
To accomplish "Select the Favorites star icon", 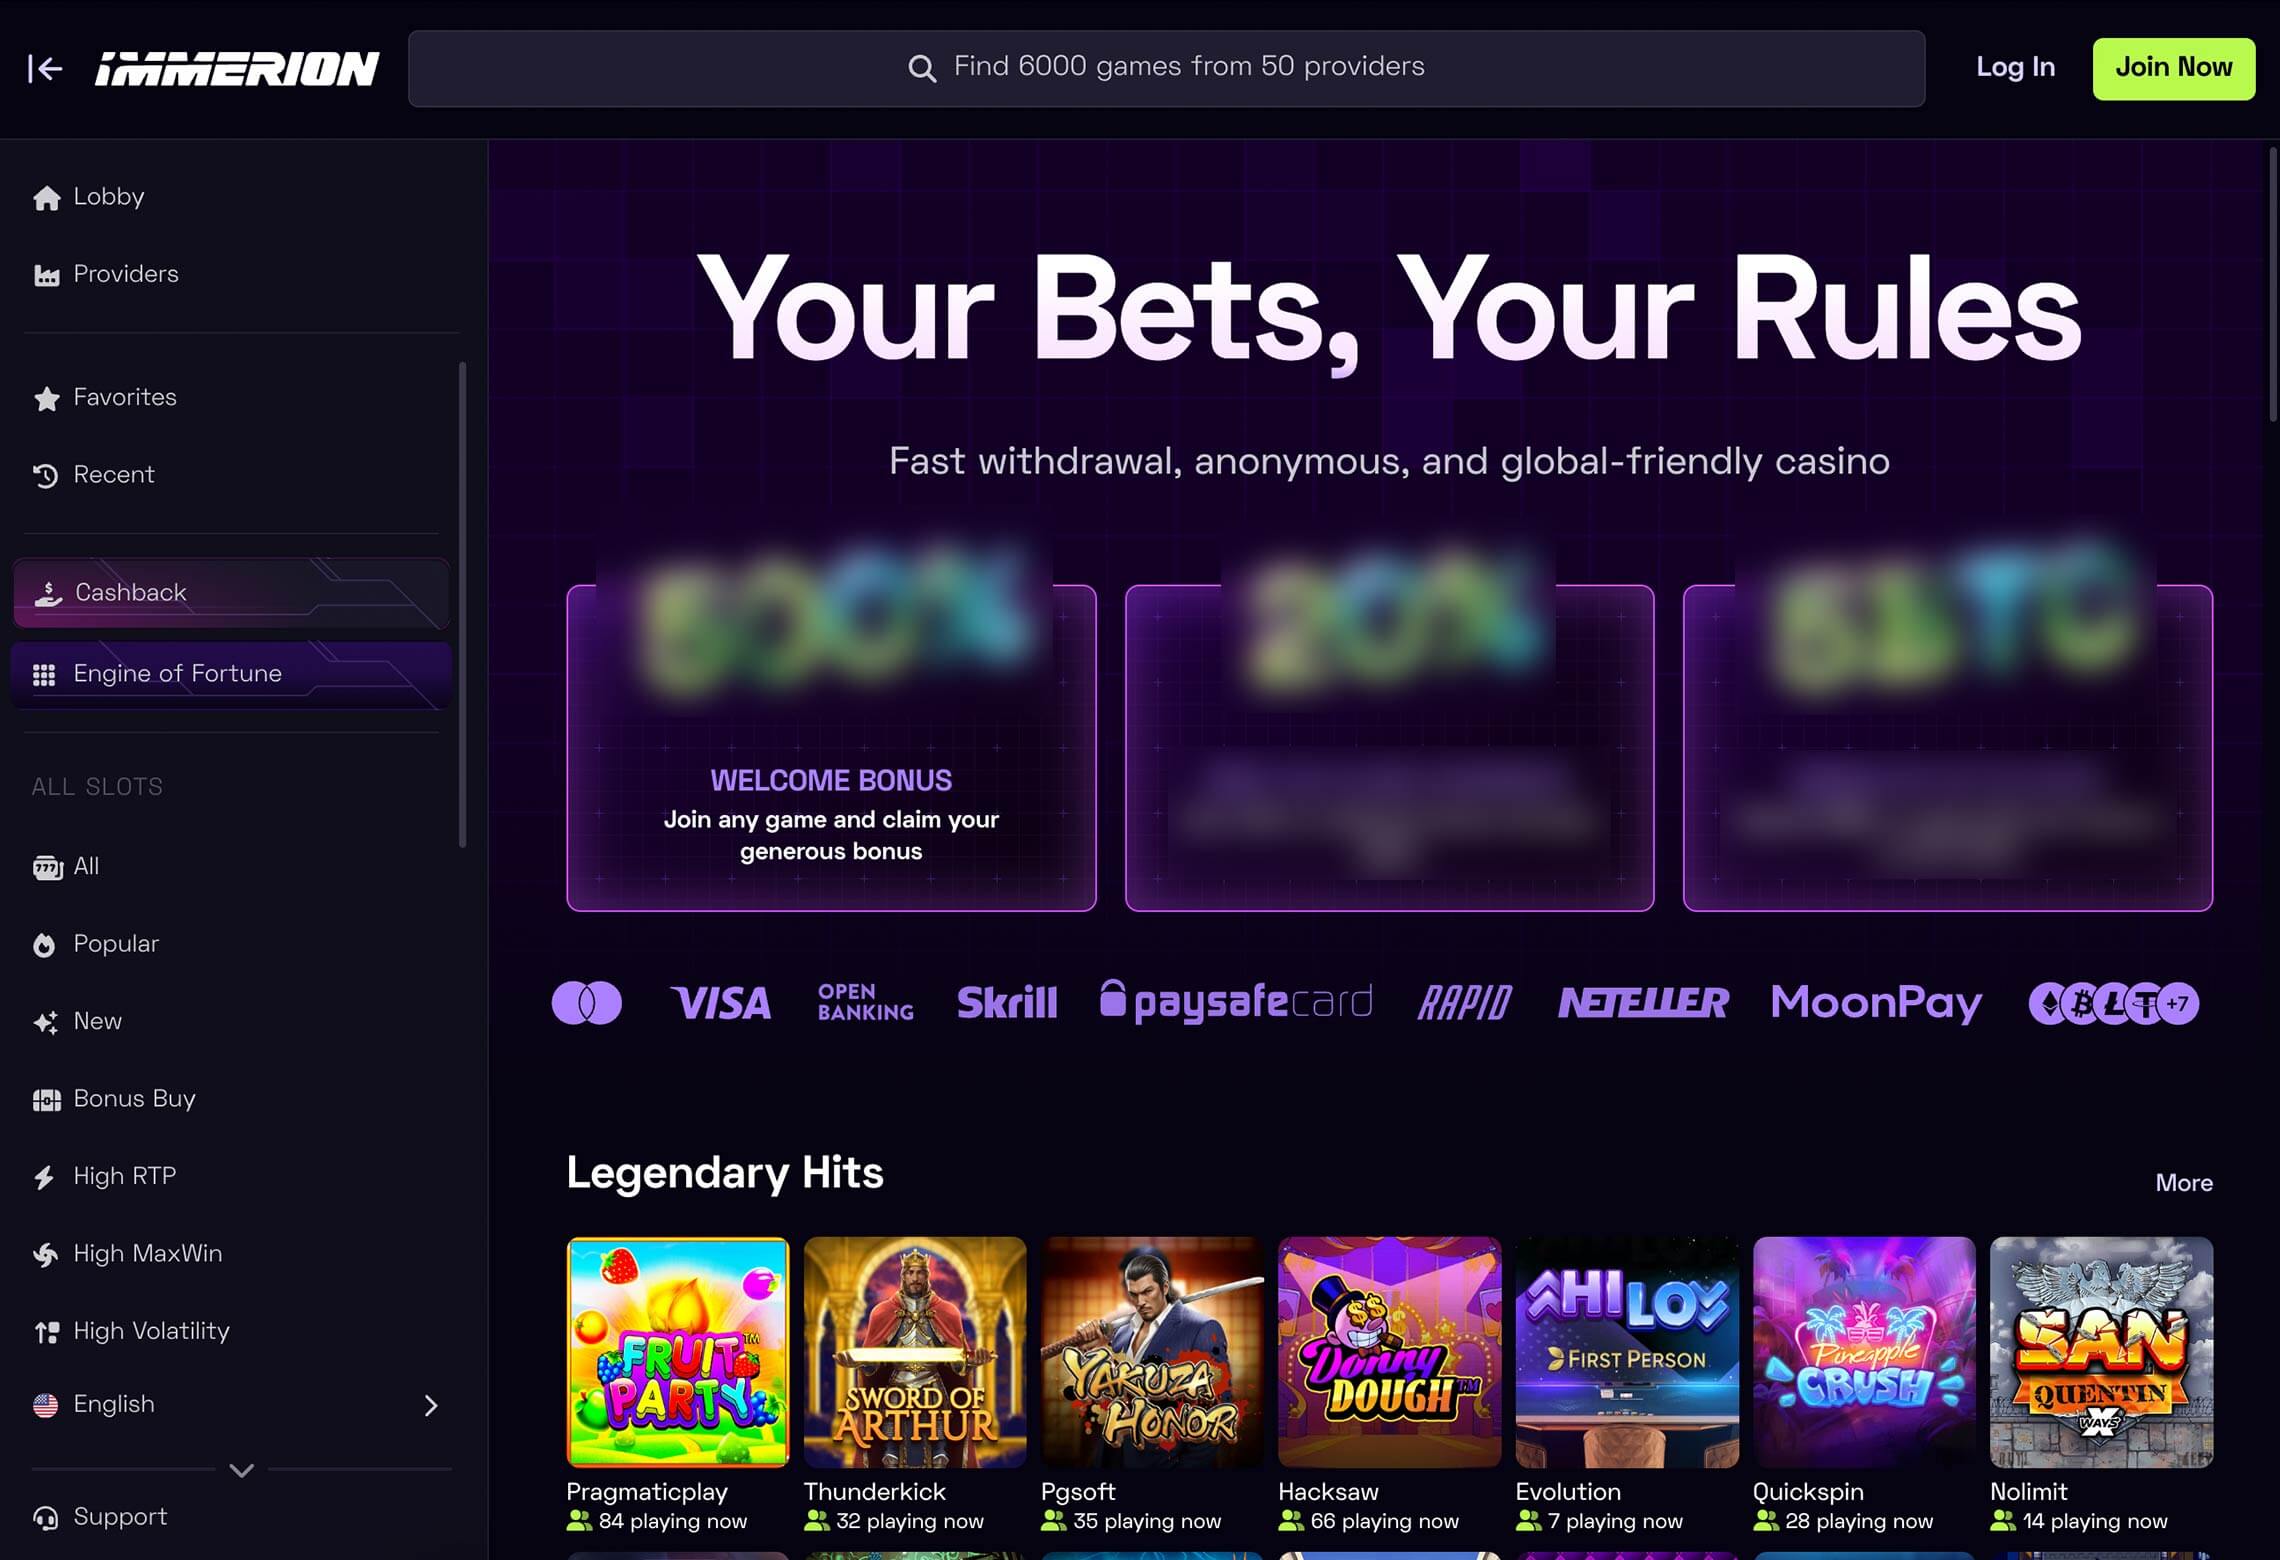I will (x=46, y=398).
